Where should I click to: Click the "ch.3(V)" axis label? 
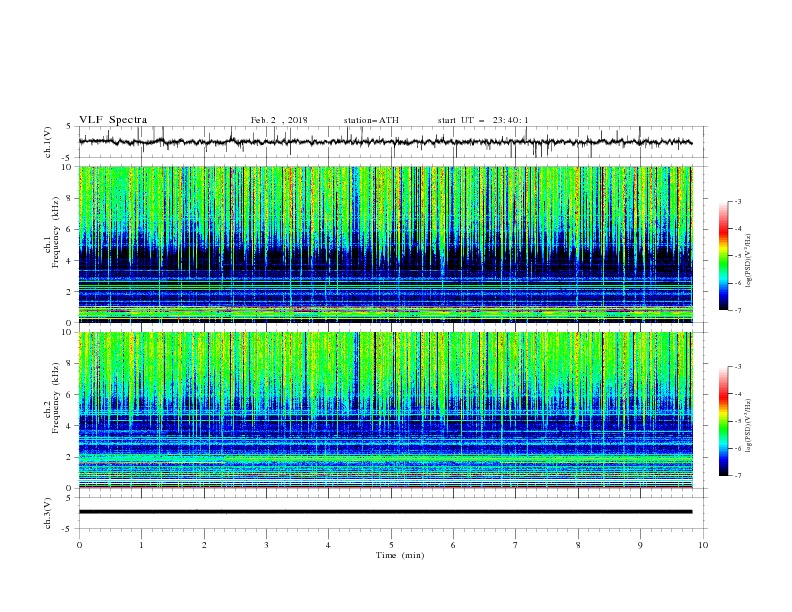point(48,513)
